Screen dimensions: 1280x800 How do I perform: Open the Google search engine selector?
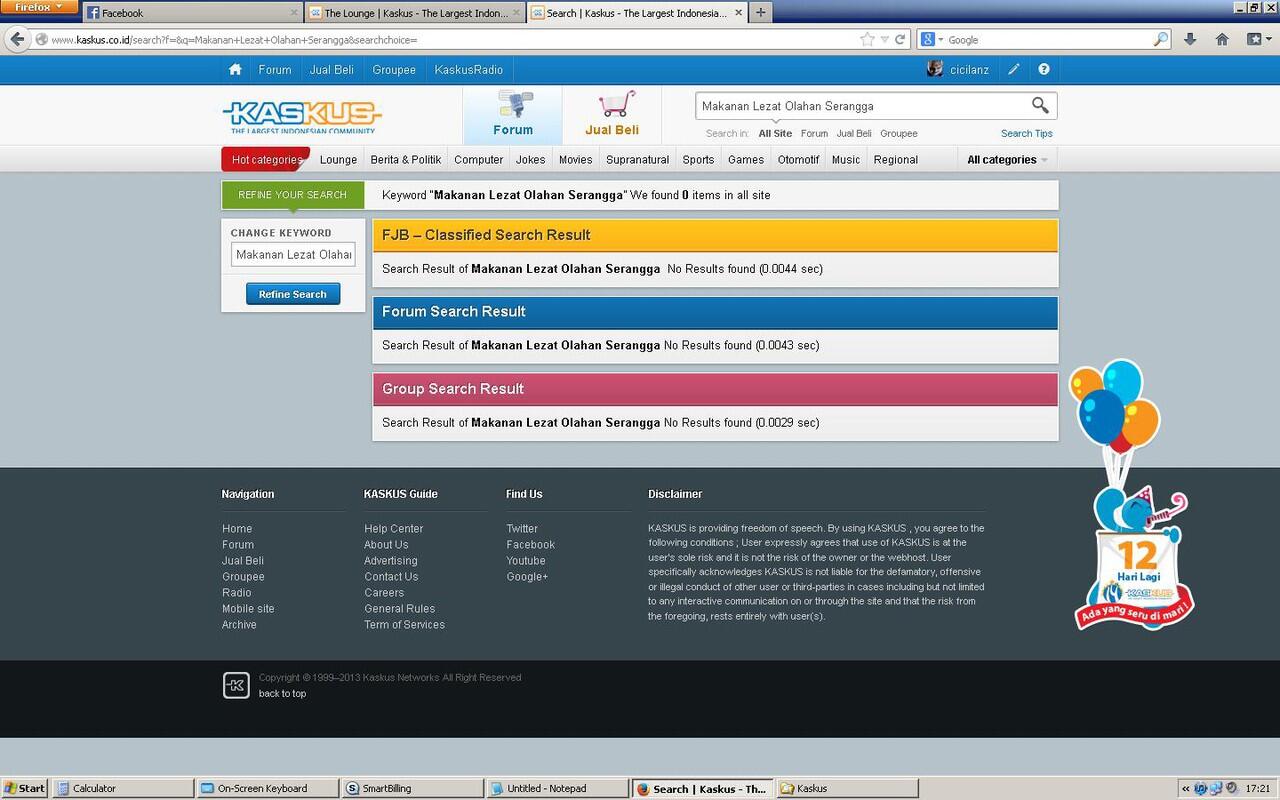coord(932,40)
